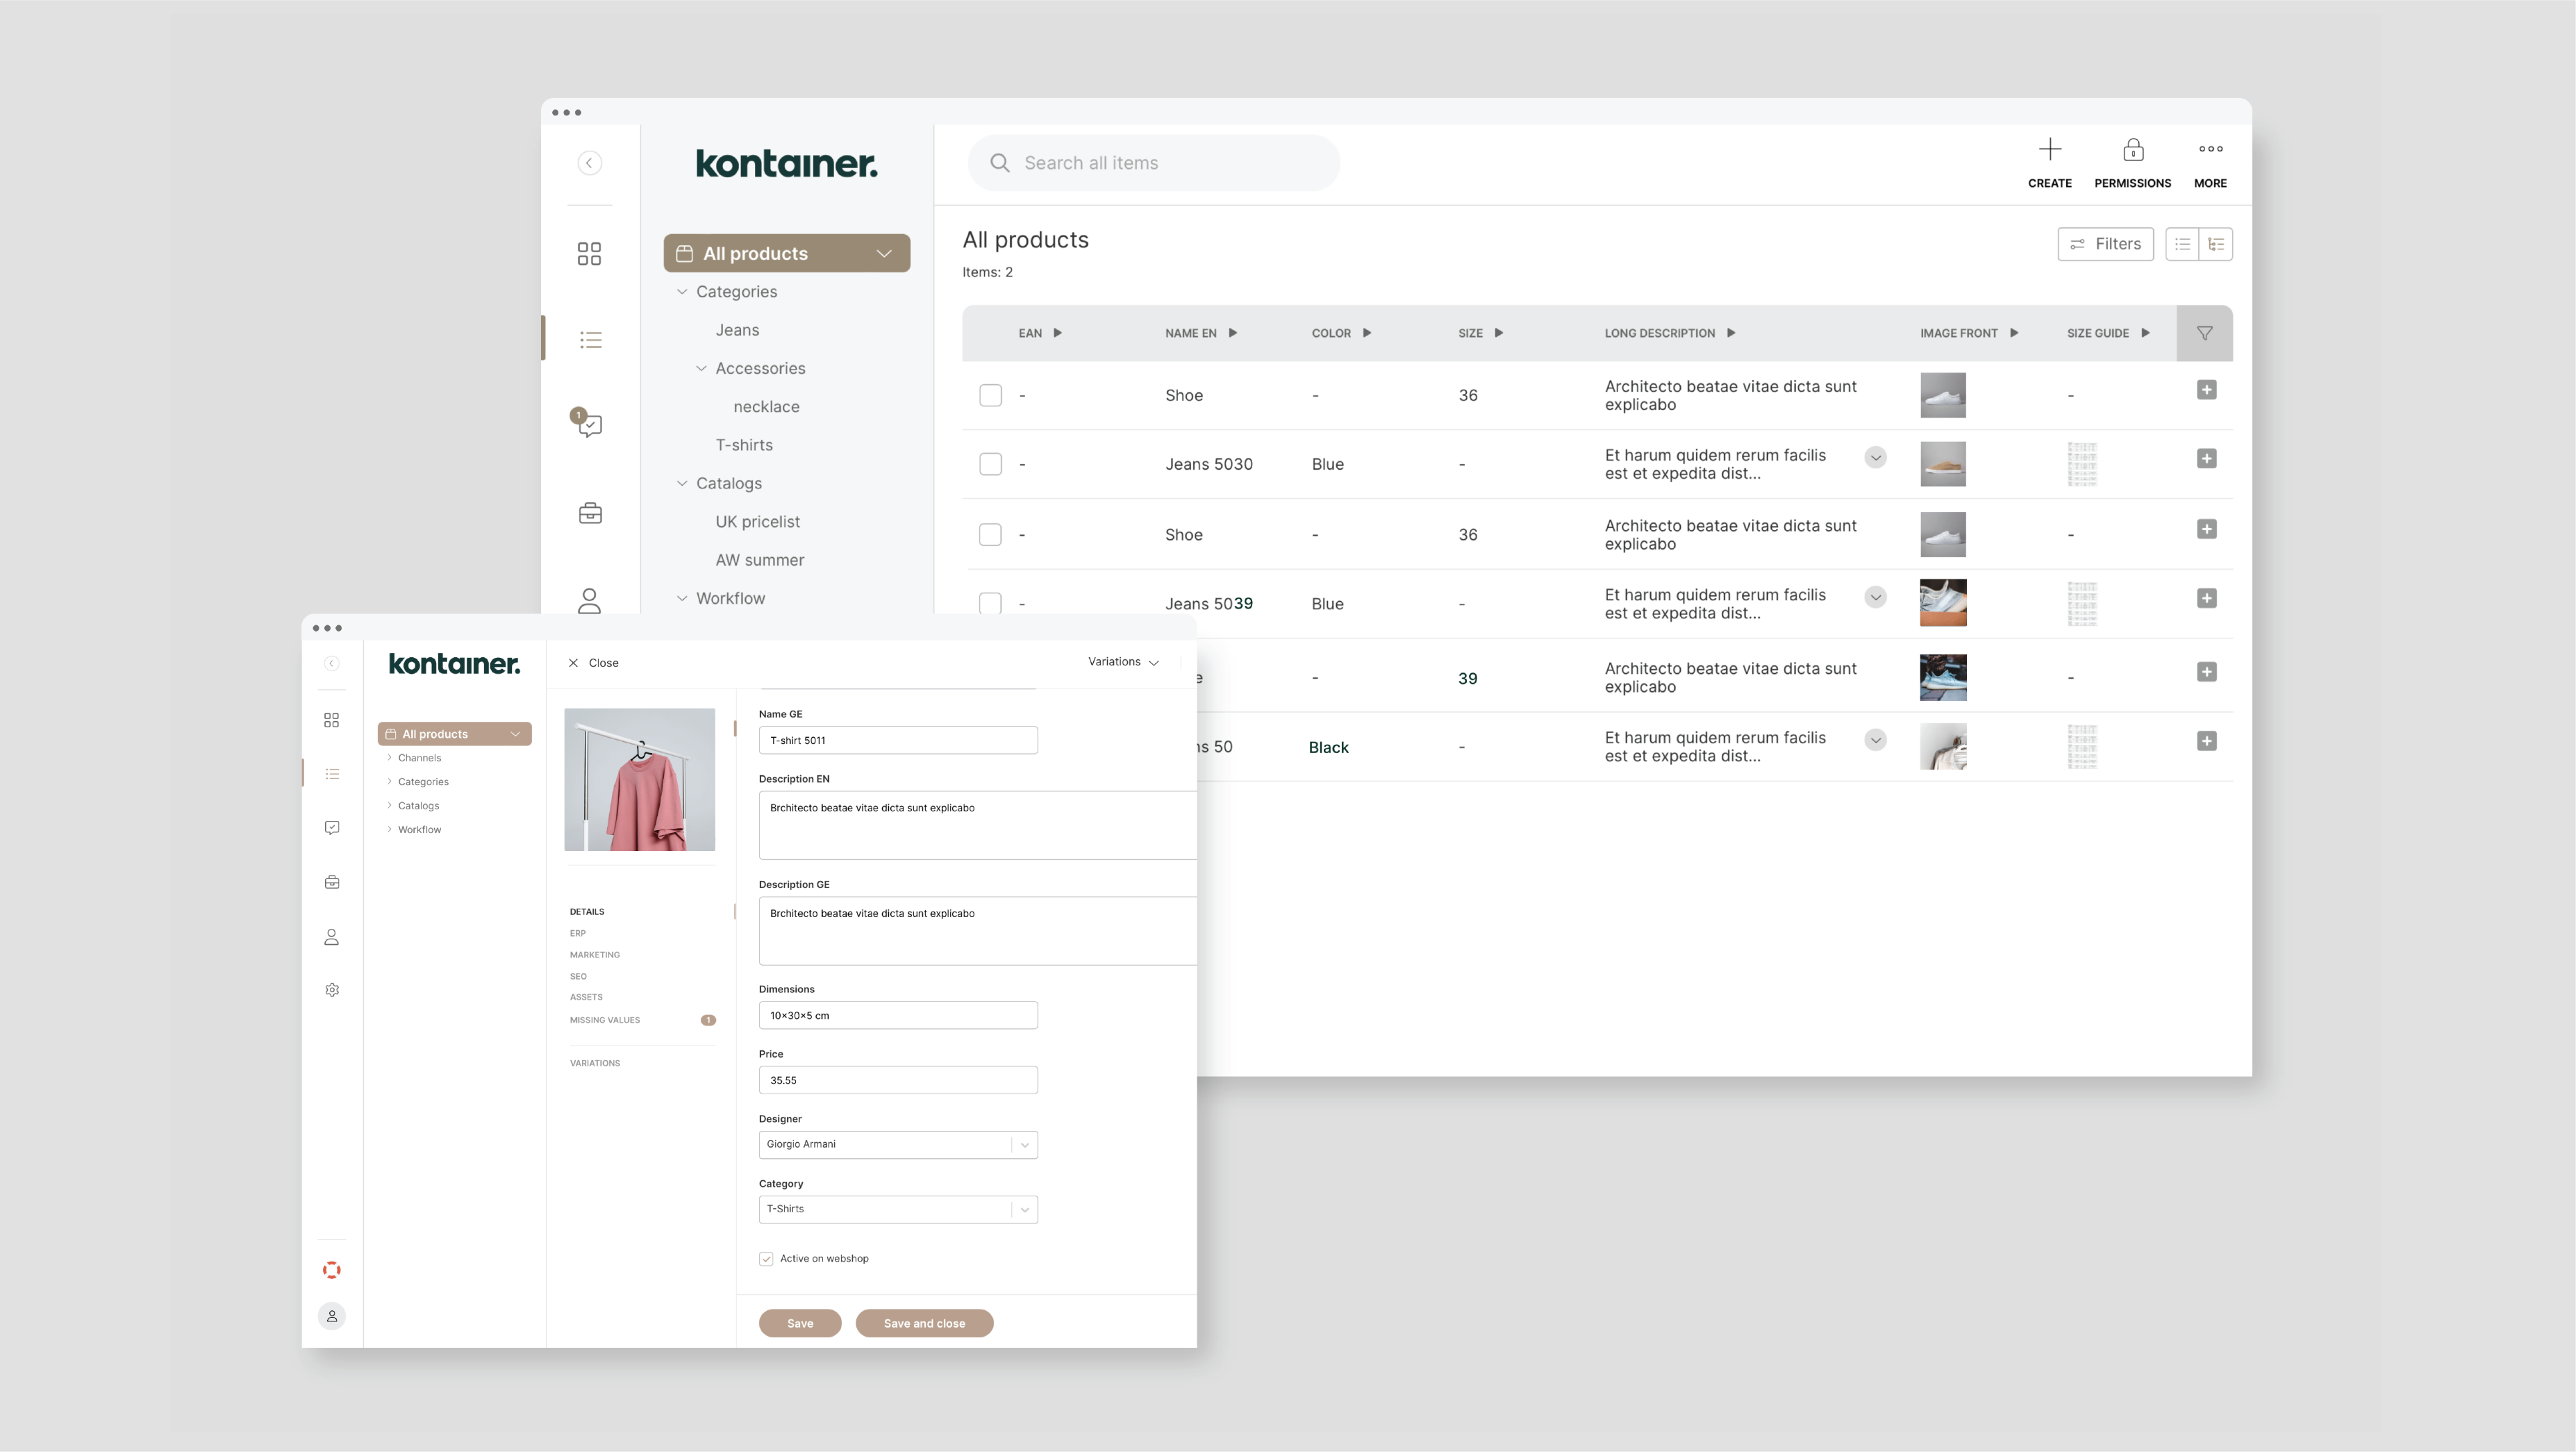Click the Dimensions input field

coord(898,1016)
